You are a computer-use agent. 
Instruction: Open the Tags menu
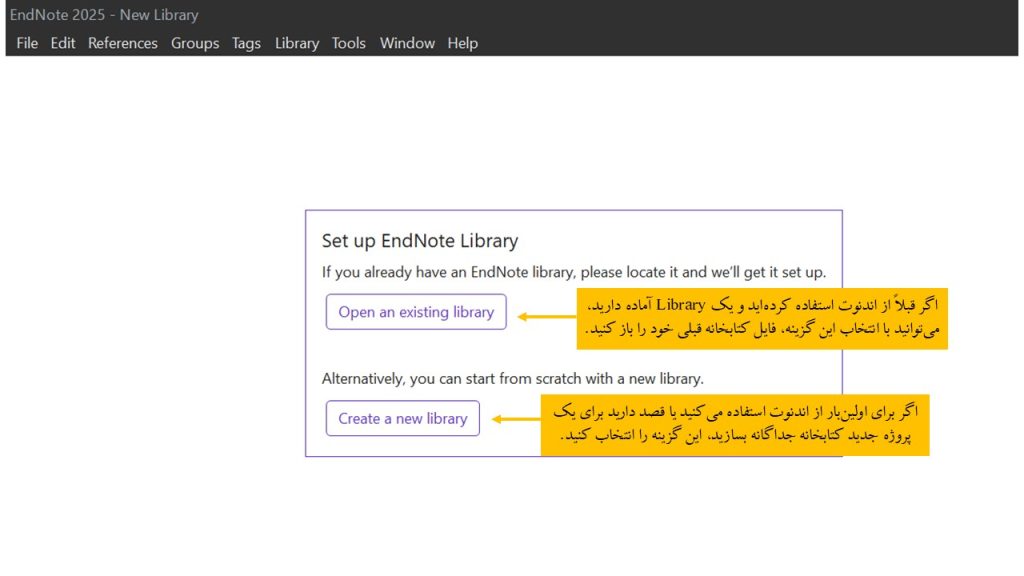coord(246,43)
